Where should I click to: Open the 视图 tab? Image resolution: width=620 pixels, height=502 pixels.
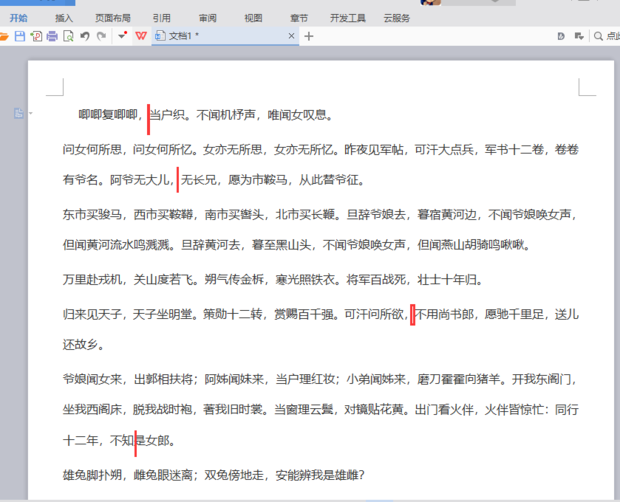(253, 18)
